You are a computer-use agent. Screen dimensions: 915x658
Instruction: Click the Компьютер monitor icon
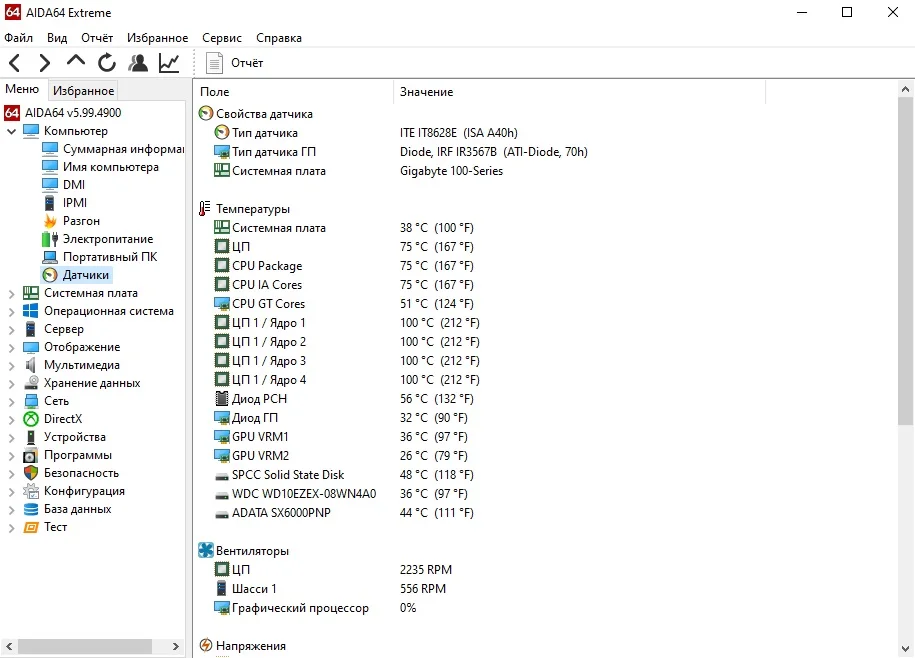coord(31,131)
